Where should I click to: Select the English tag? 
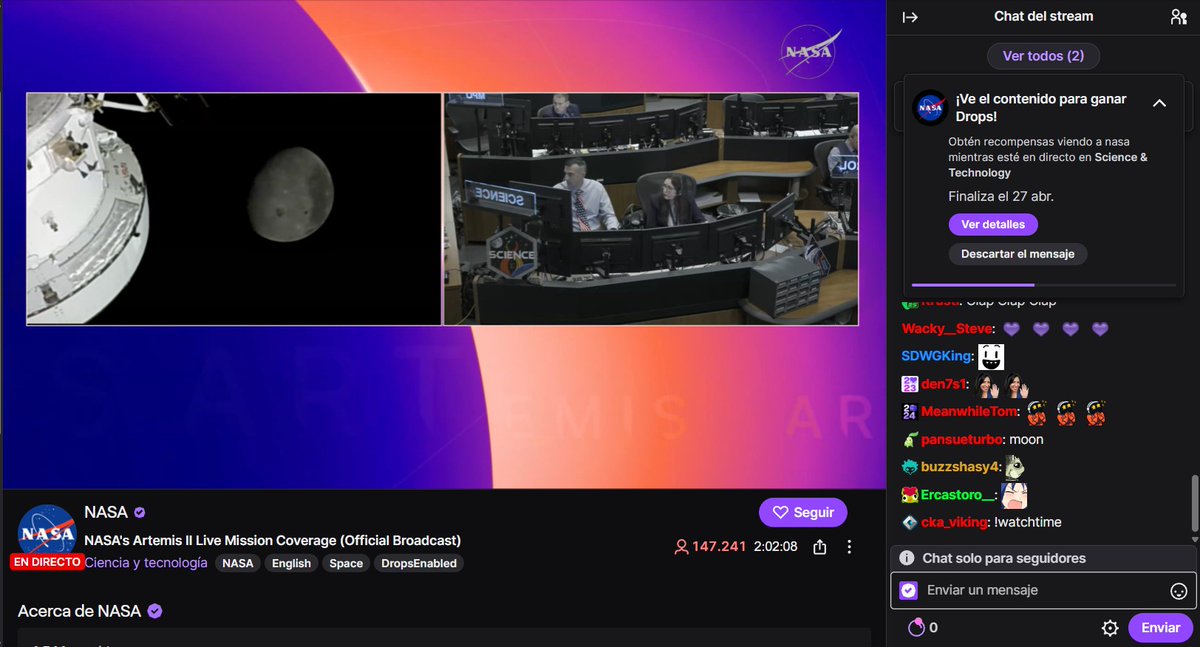(x=291, y=563)
